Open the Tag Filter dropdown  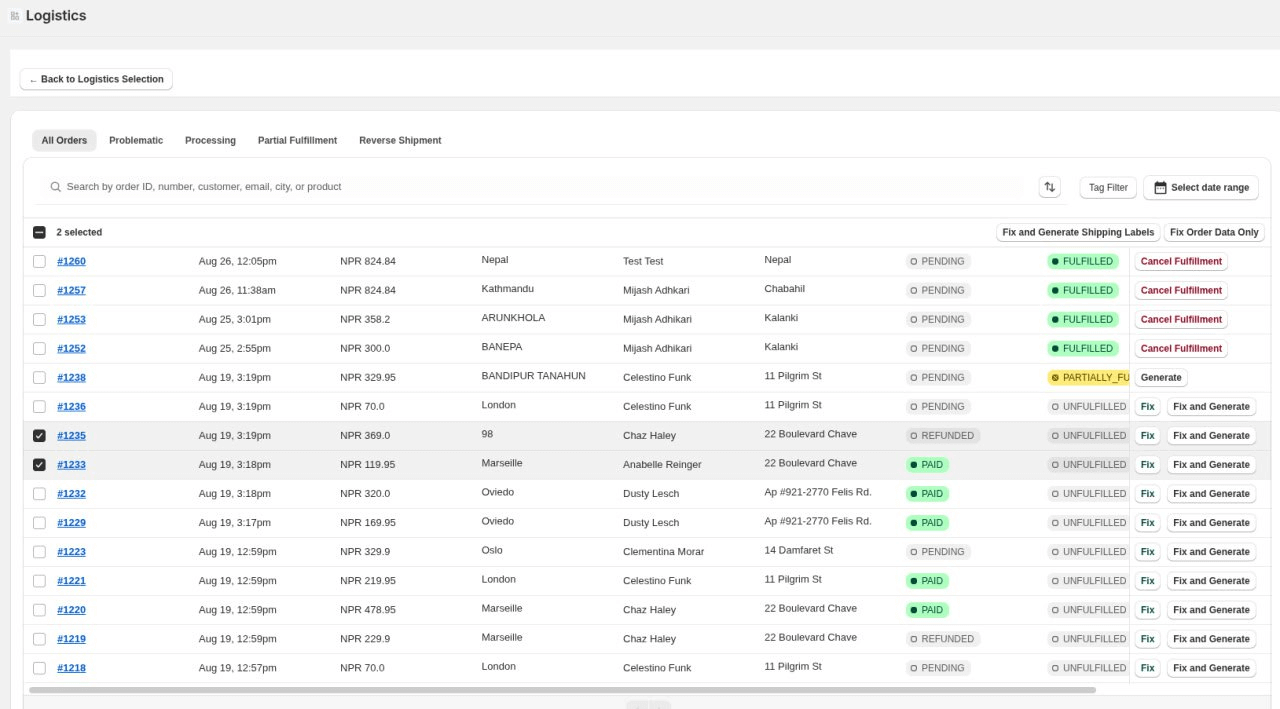[x=1107, y=187]
